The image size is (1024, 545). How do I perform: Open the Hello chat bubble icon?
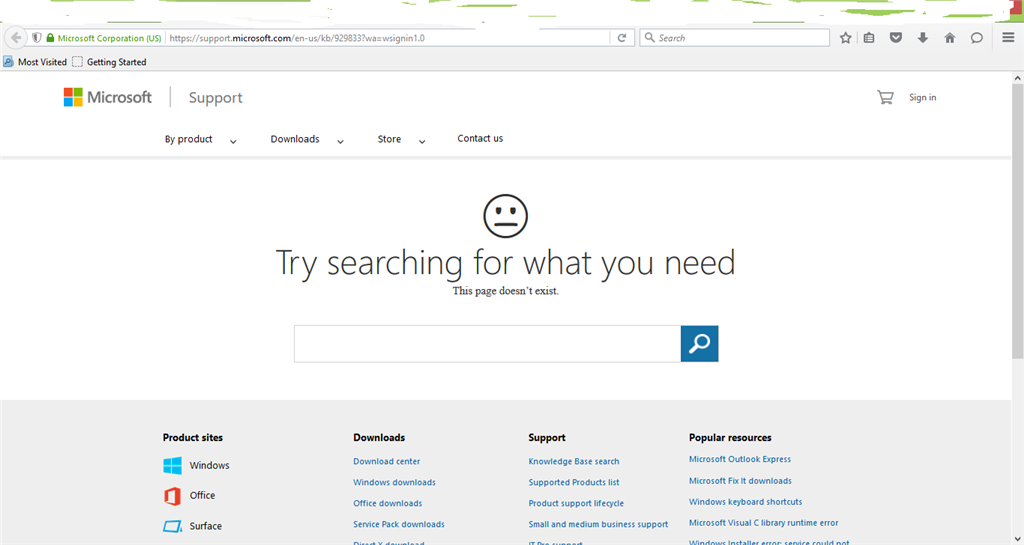coord(976,38)
